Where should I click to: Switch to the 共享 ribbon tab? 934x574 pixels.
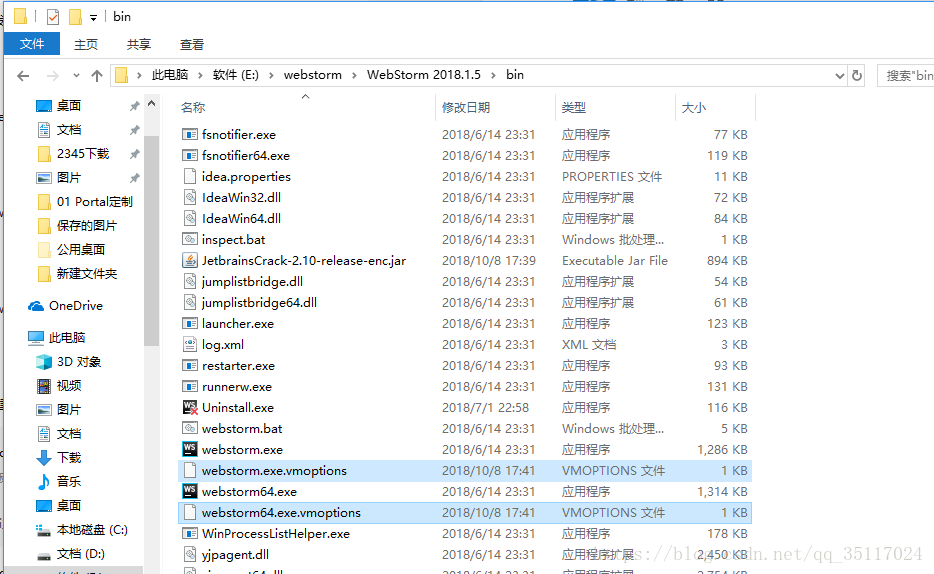(139, 45)
